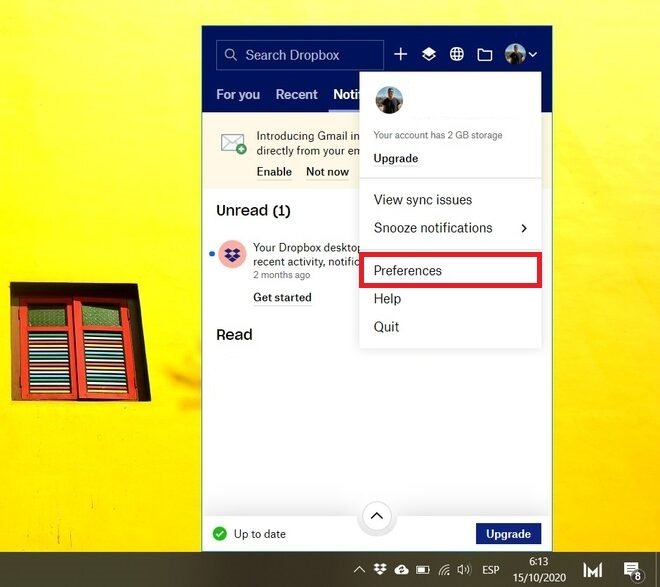This screenshot has width=660, height=587.
Task: Select Help in the account menu
Action: pyautogui.click(x=387, y=298)
